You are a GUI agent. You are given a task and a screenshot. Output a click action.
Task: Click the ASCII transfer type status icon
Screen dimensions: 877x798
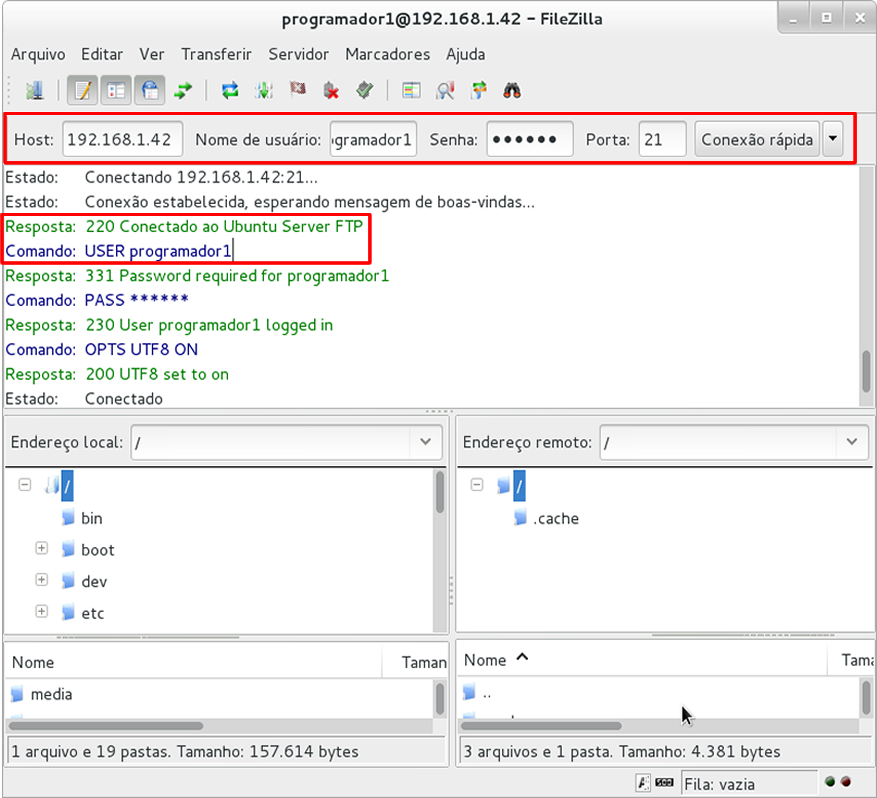(x=643, y=783)
